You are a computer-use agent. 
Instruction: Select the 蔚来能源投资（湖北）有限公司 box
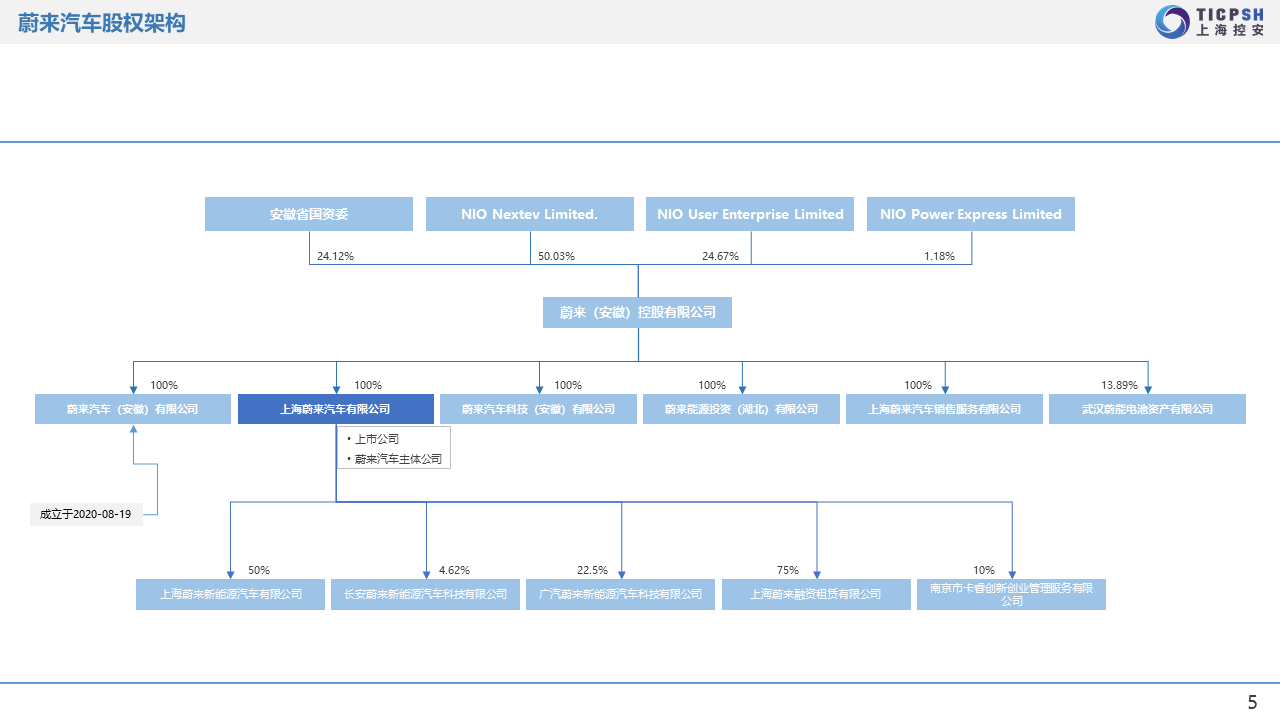click(x=742, y=409)
